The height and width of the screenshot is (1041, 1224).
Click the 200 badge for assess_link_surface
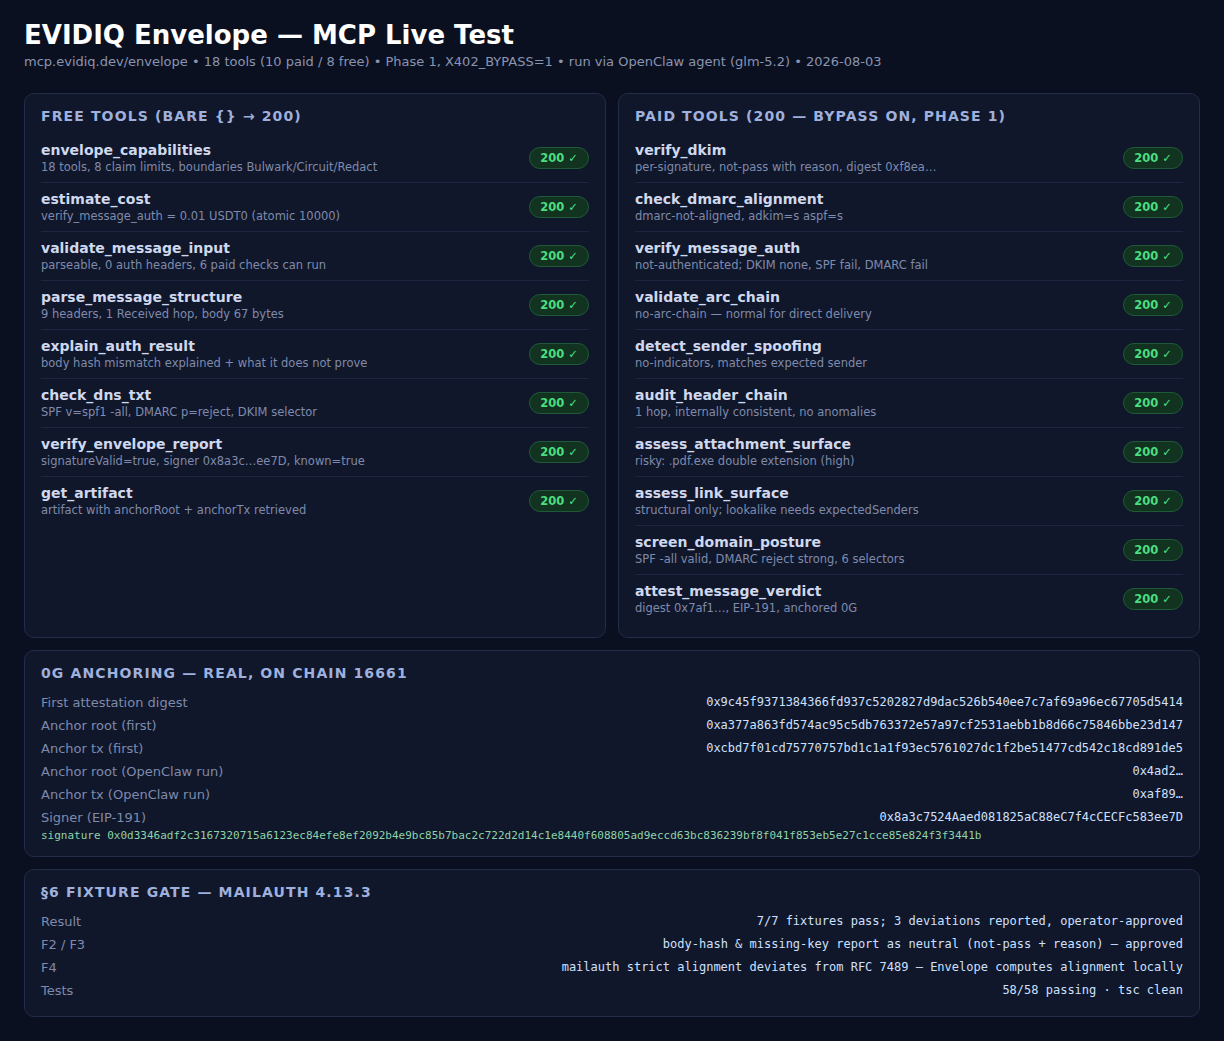1152,501
